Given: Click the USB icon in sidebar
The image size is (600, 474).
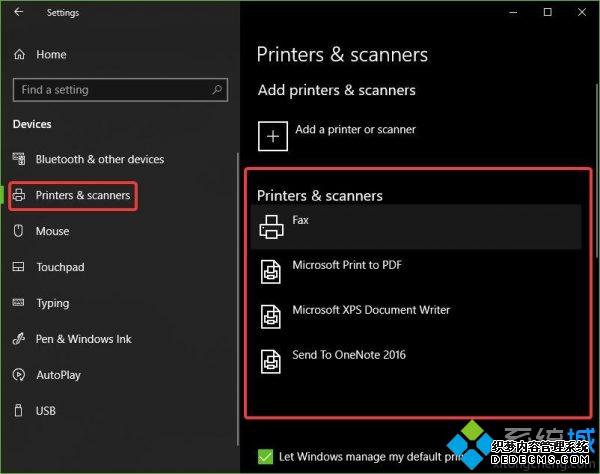Looking at the screenshot, I should [18, 410].
